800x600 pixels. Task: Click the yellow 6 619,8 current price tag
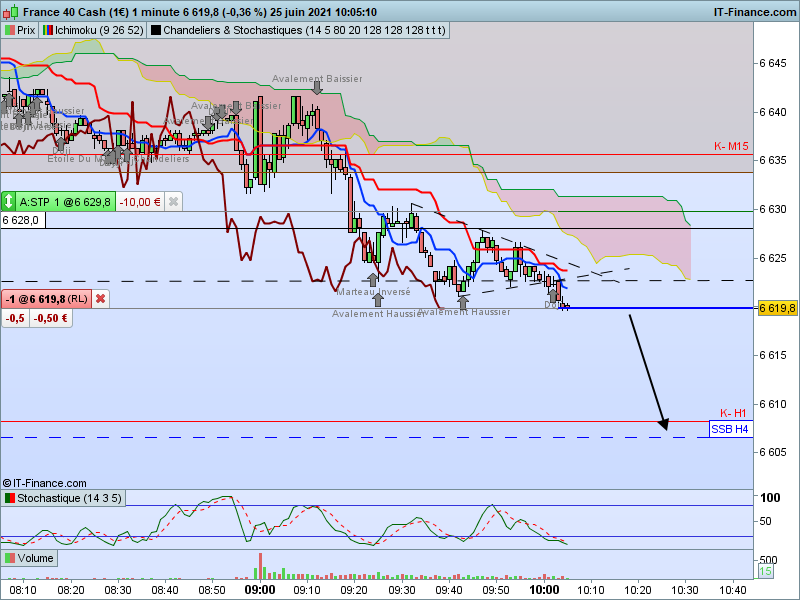pyautogui.click(x=778, y=308)
